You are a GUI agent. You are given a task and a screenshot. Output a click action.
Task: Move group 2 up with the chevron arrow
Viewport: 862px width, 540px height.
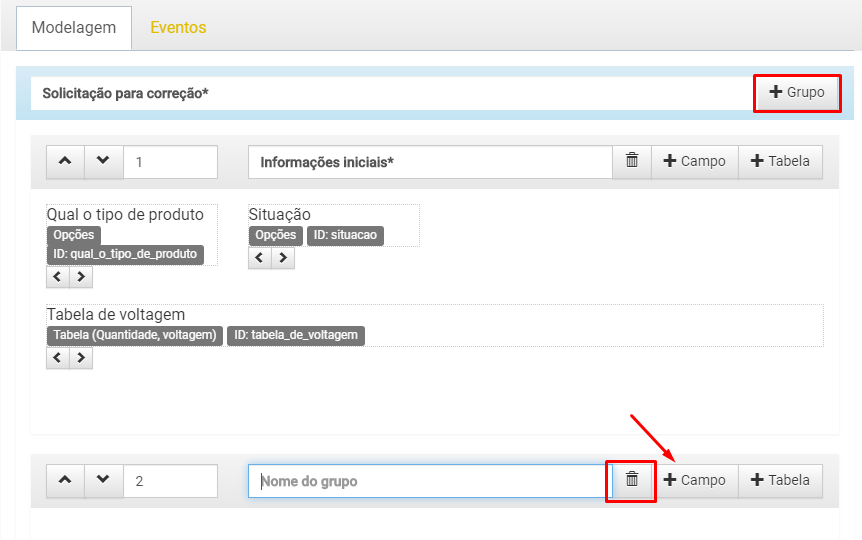click(x=65, y=481)
